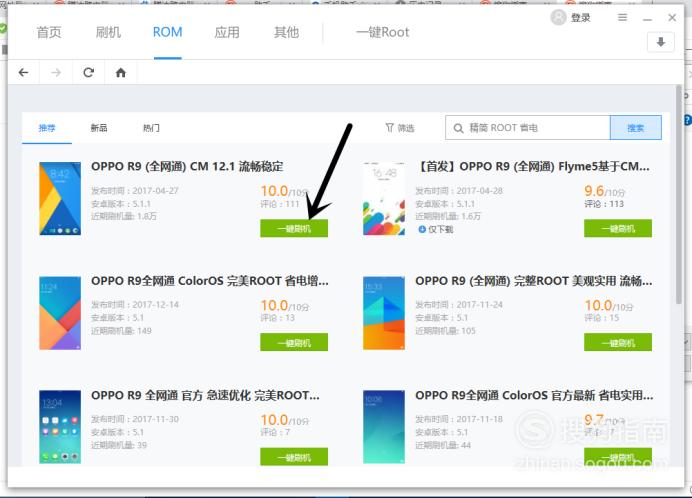Open OPPO R9全网通 ColorOS 官方最新 省电实用 title
This screenshot has width=692, height=498.
[534, 395]
